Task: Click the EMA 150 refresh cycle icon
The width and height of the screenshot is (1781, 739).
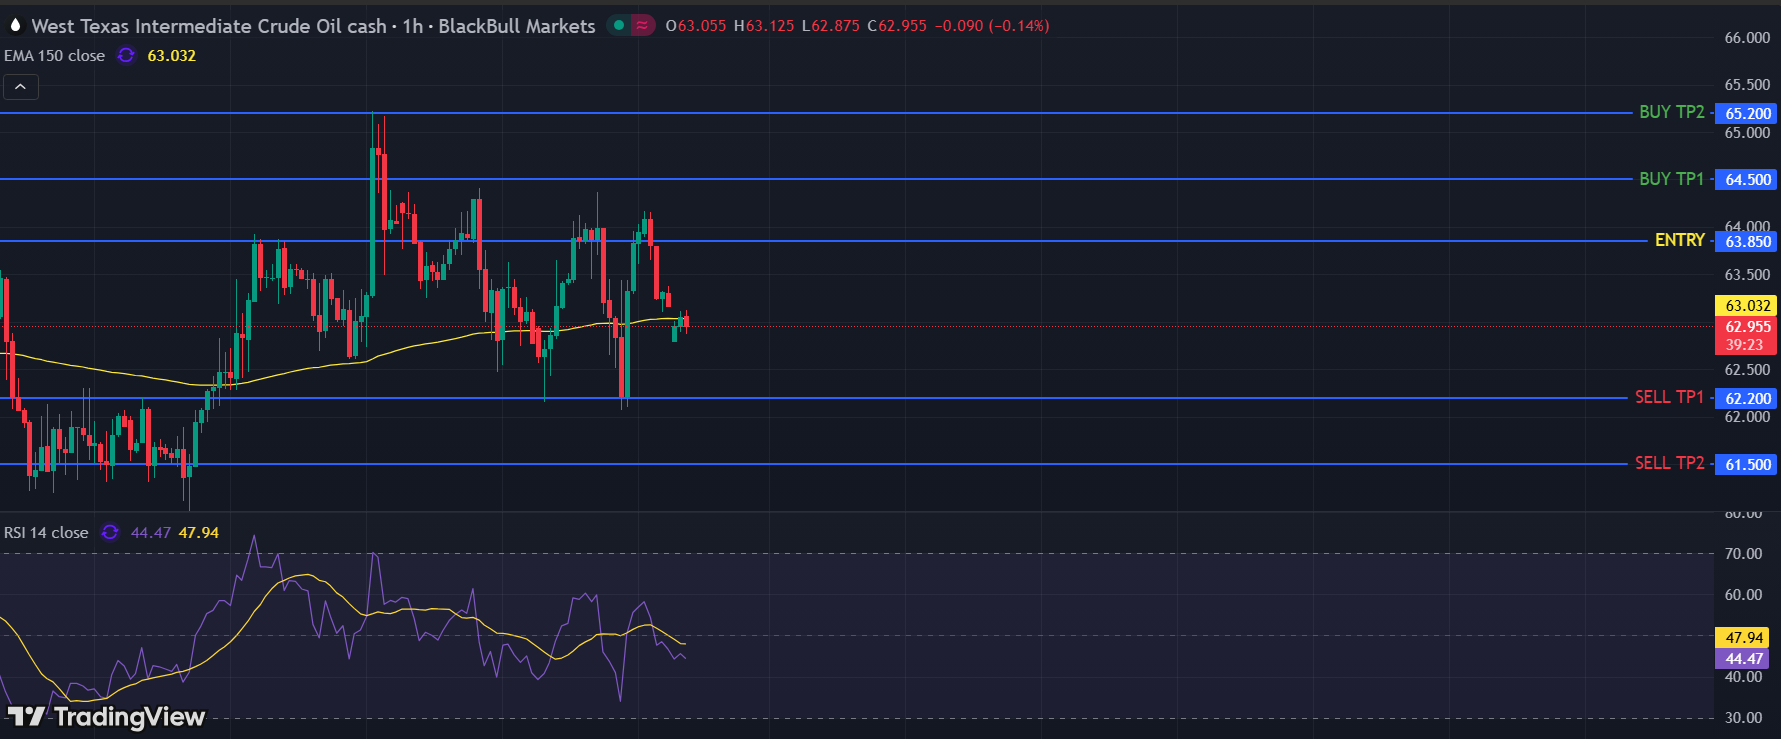Action: pyautogui.click(x=126, y=56)
